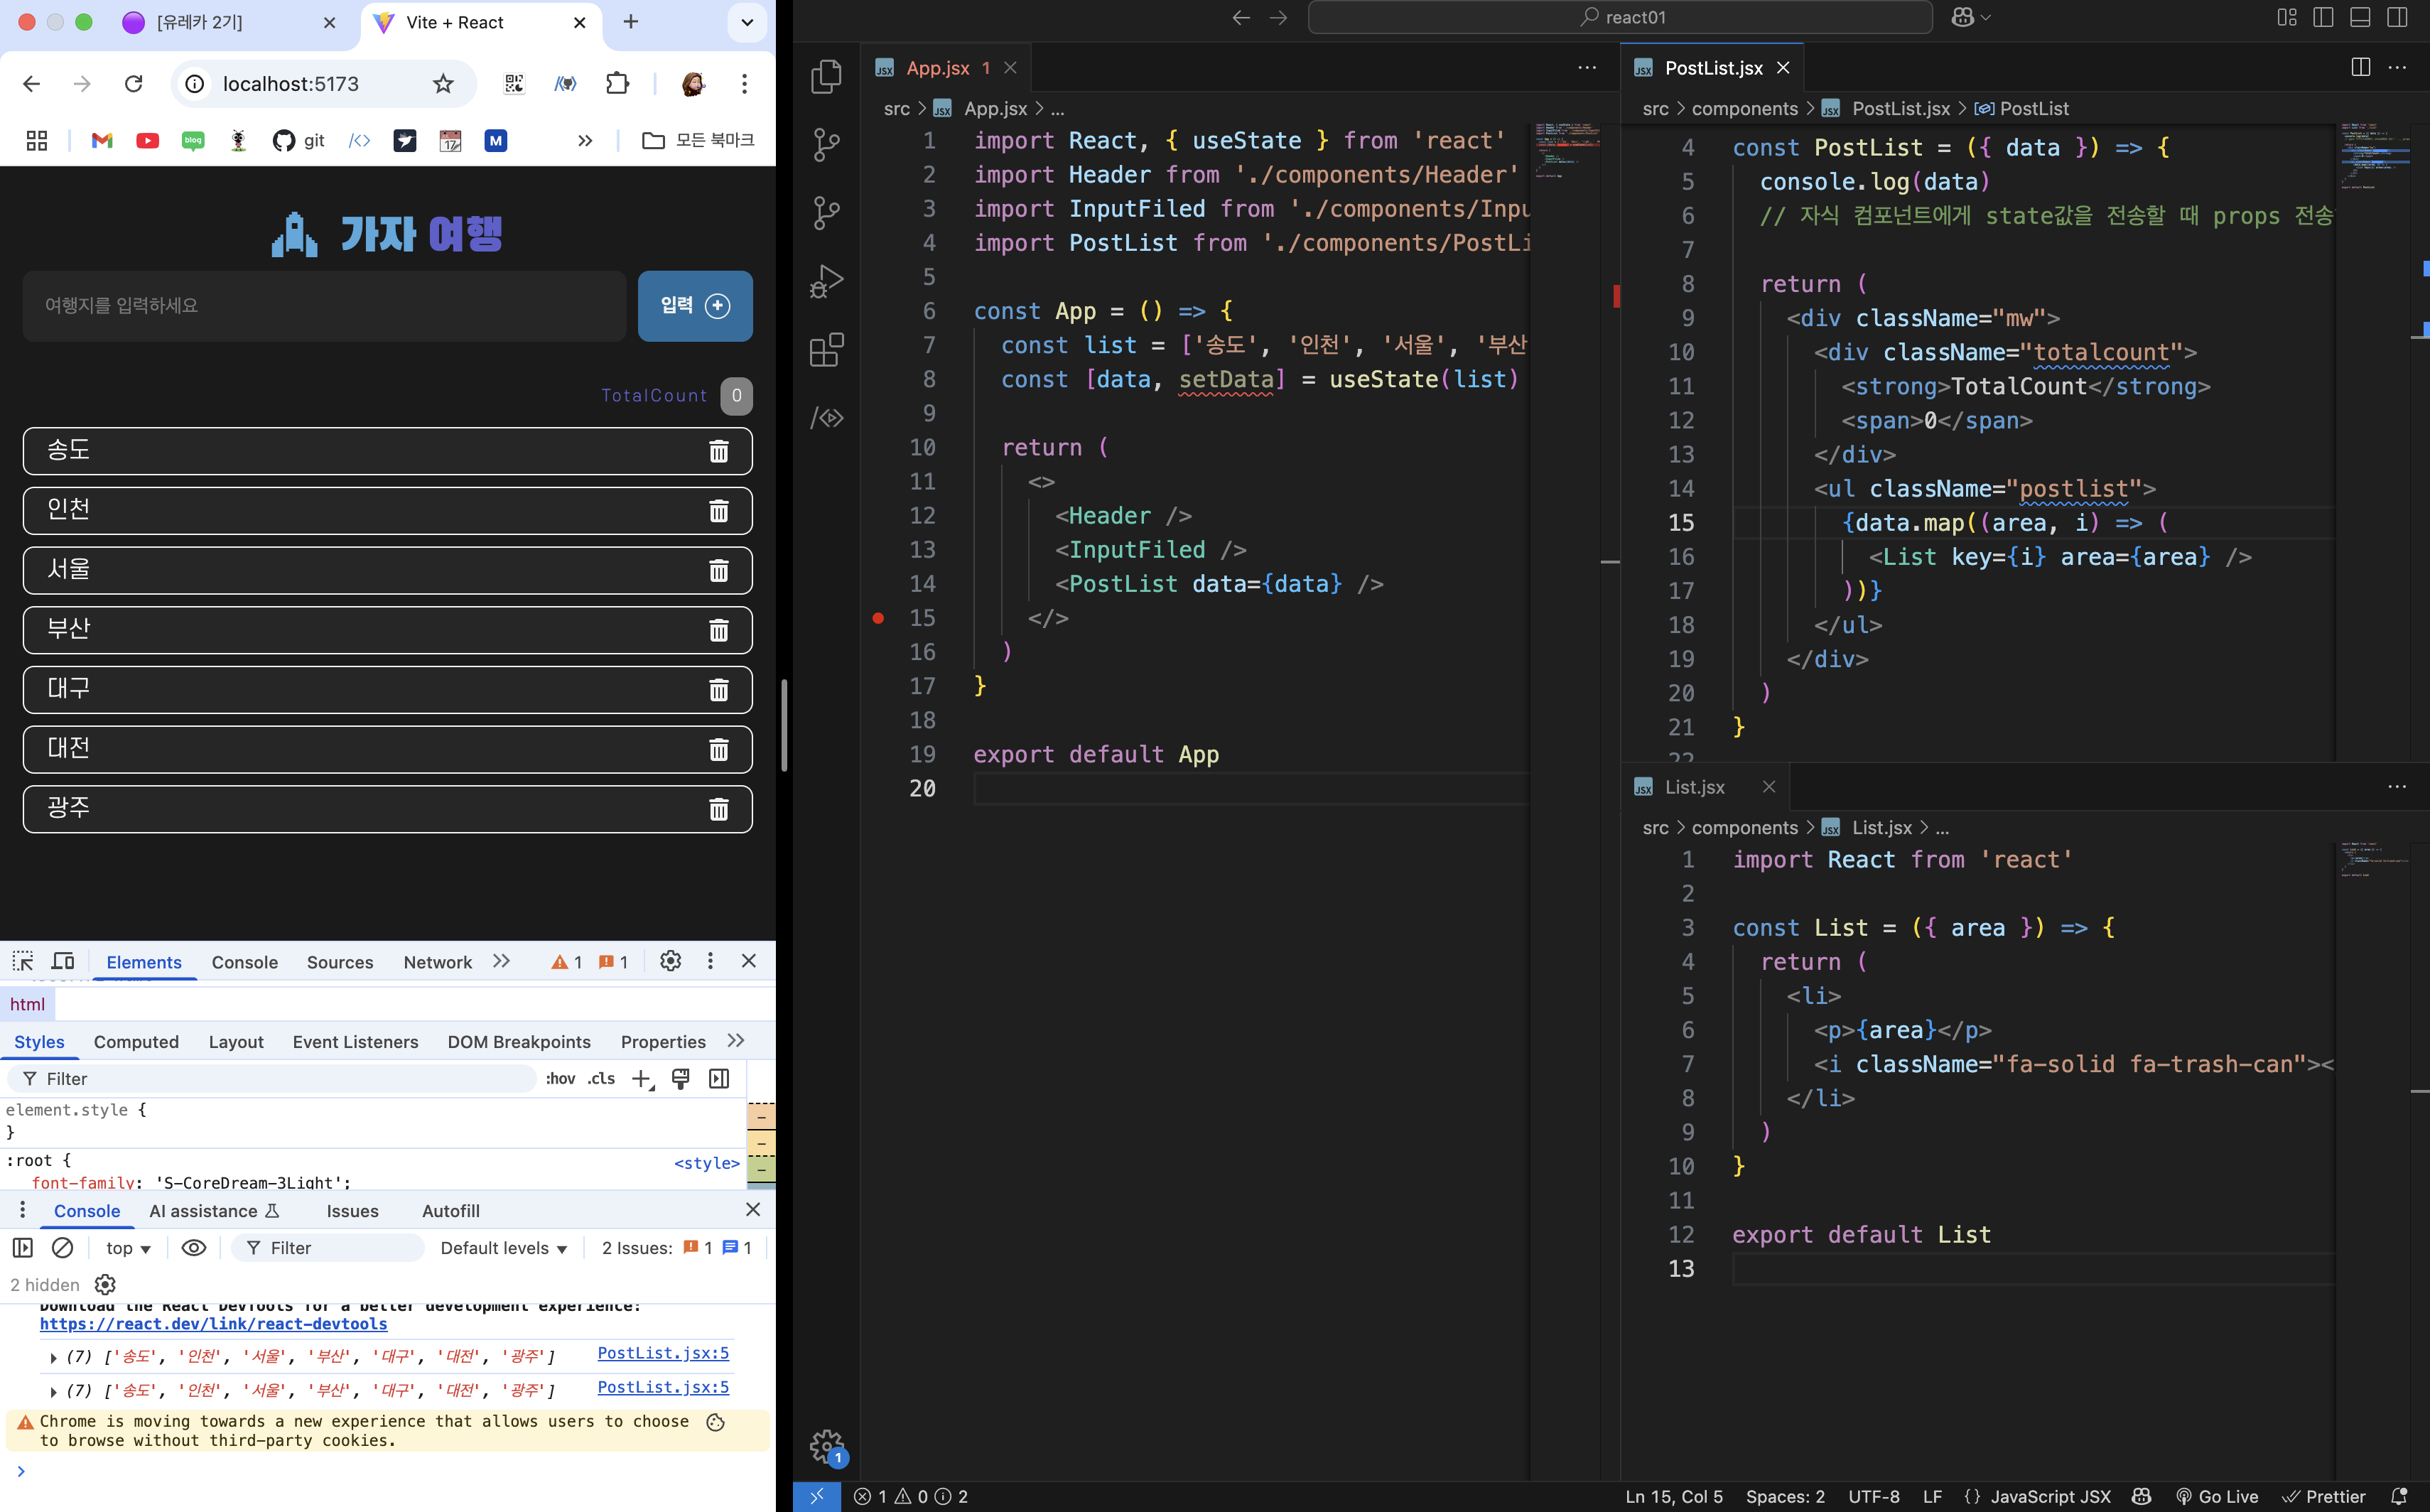
Task: Click the 입력 submit button
Action: (x=695, y=305)
